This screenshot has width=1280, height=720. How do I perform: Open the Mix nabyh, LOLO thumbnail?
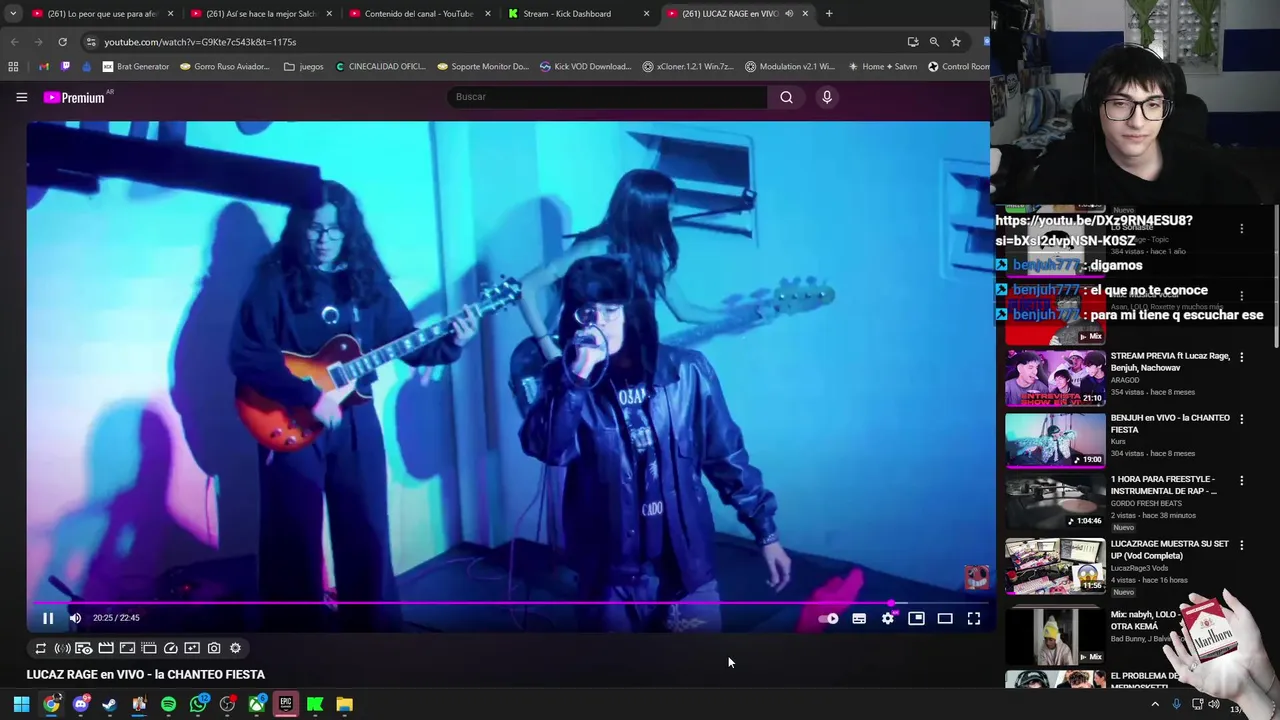coord(1055,637)
